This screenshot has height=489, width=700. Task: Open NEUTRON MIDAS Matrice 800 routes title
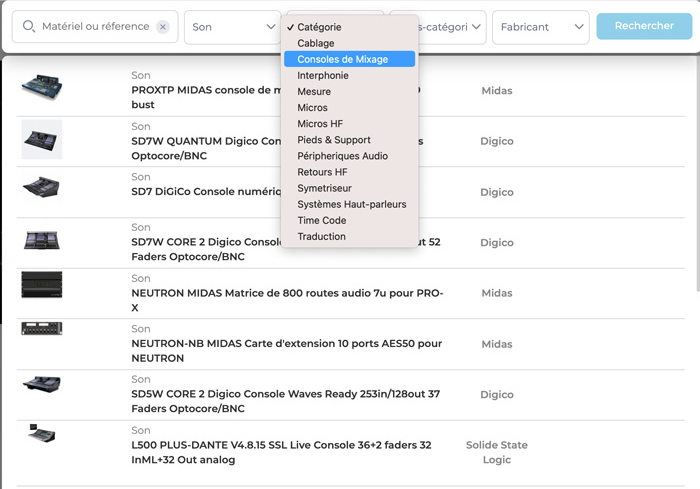pyautogui.click(x=287, y=300)
